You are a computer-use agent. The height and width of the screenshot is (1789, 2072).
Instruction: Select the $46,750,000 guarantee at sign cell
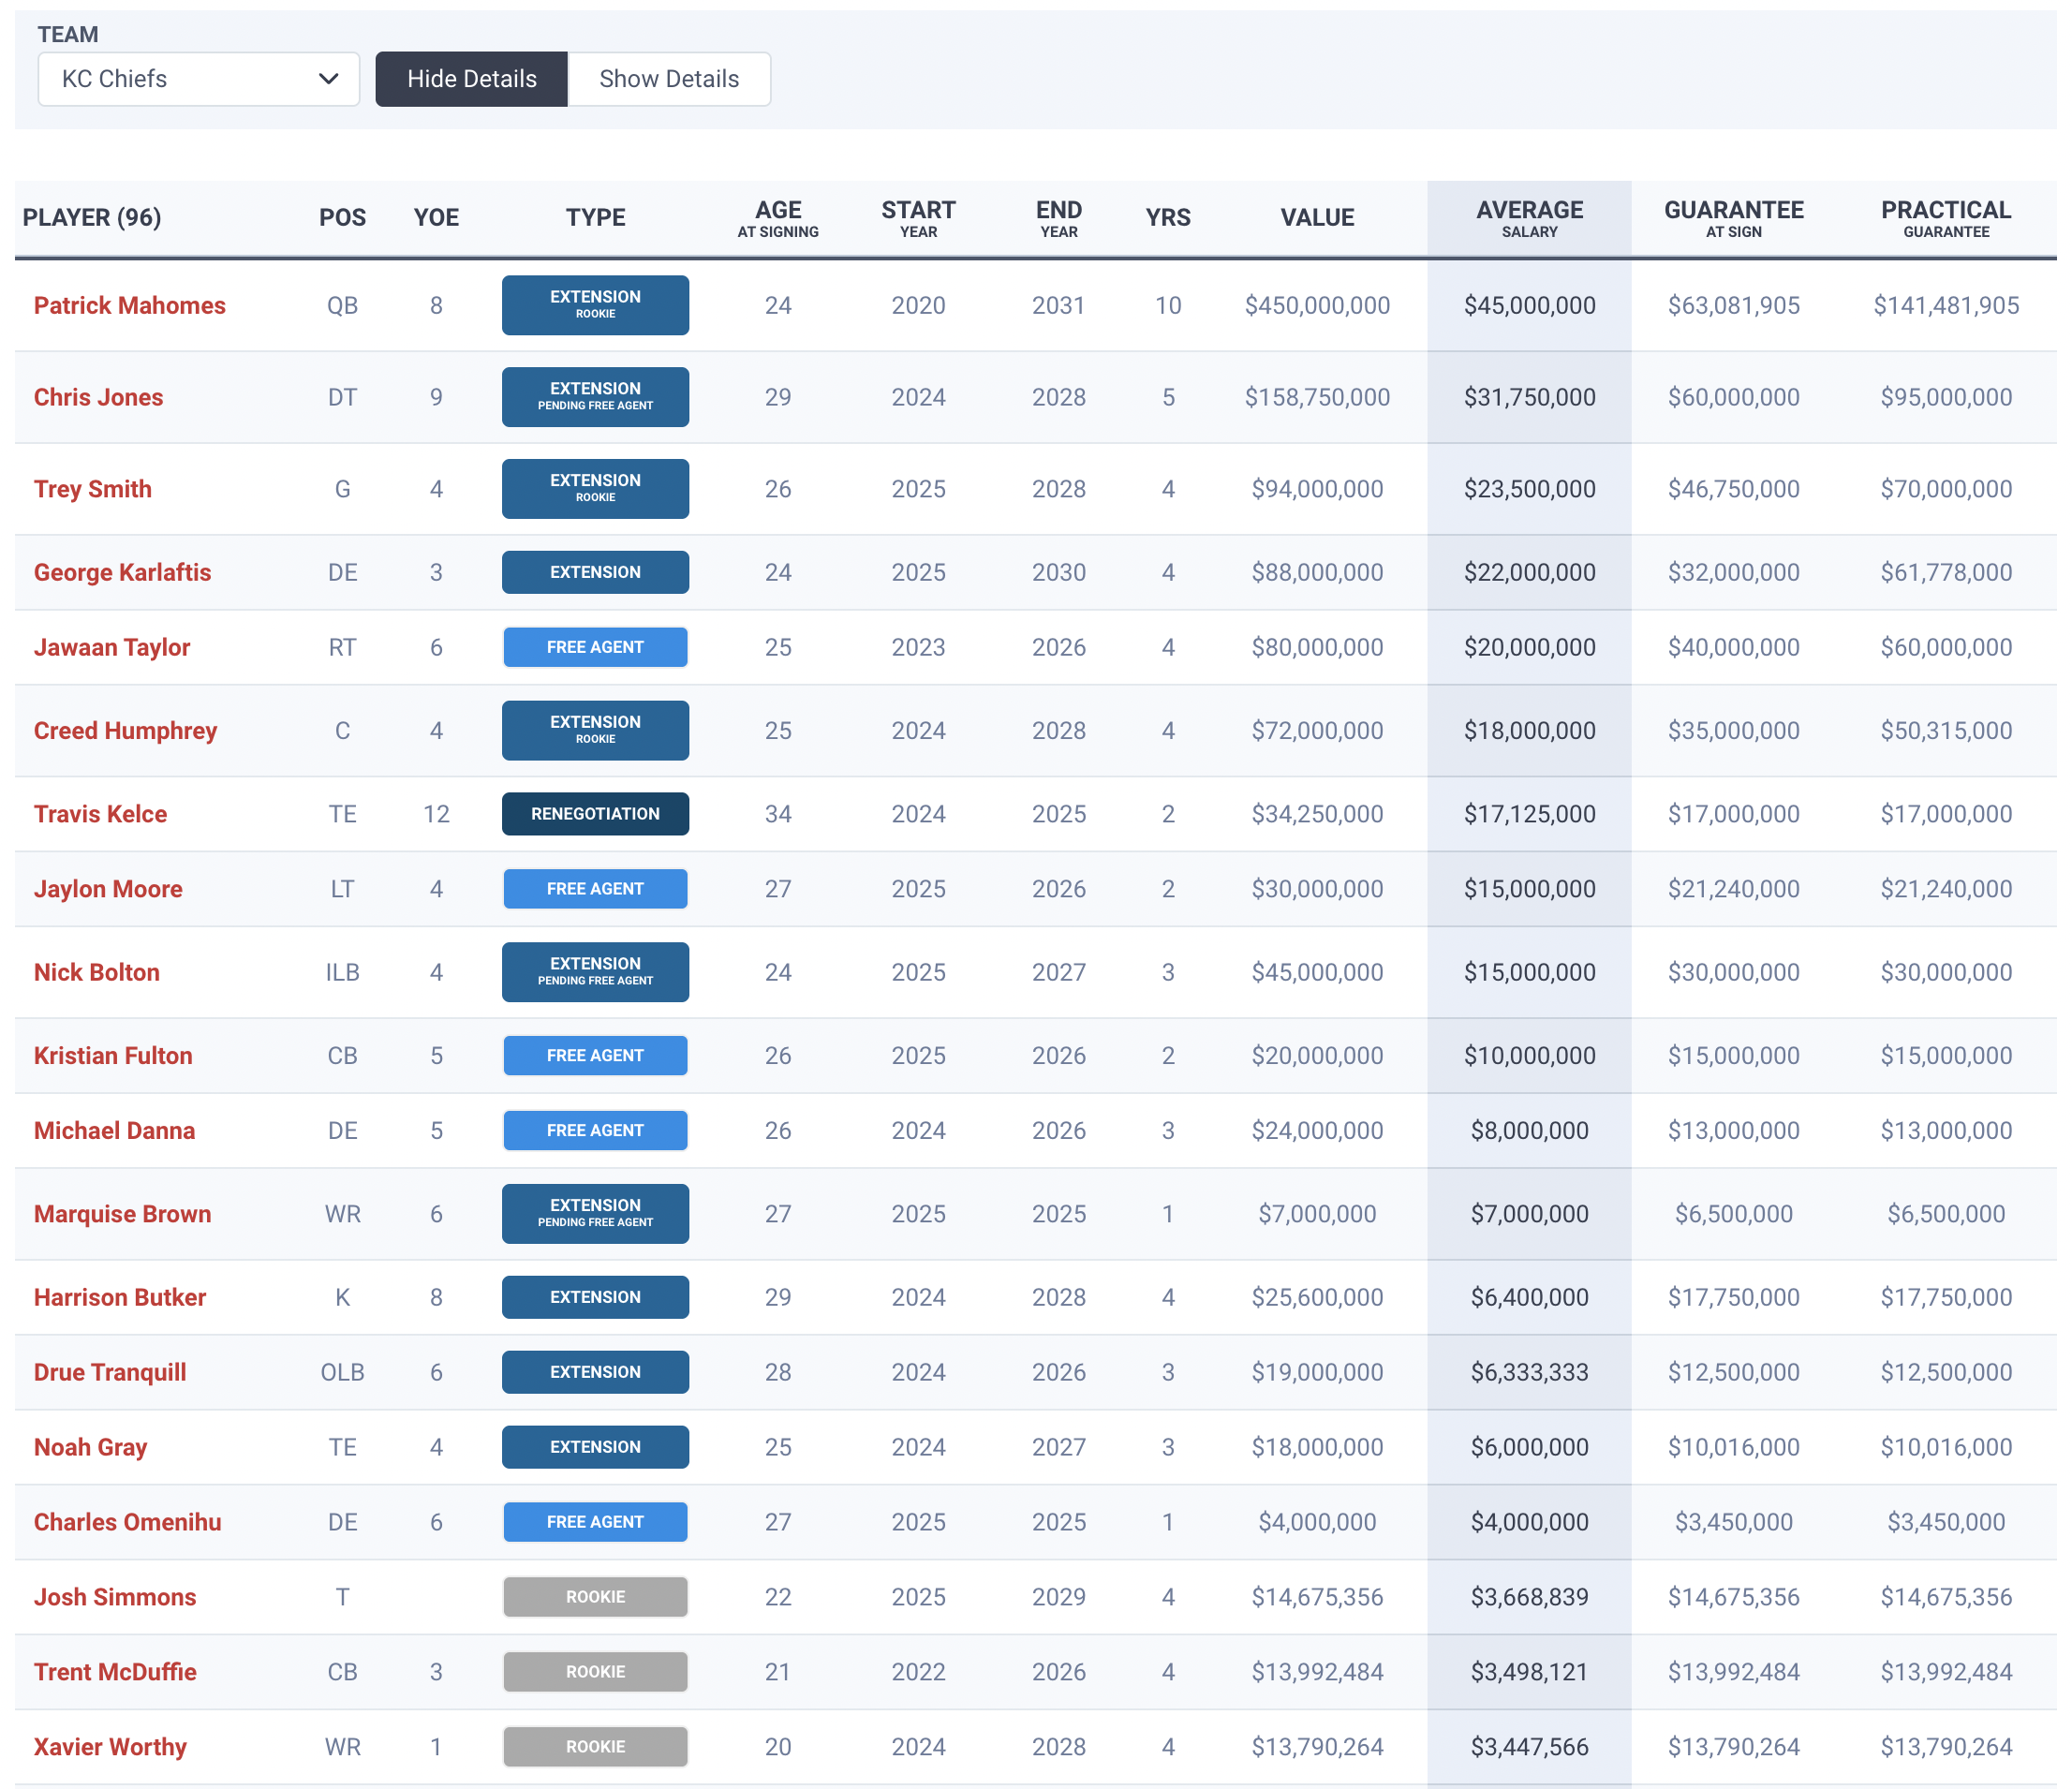pos(1733,489)
